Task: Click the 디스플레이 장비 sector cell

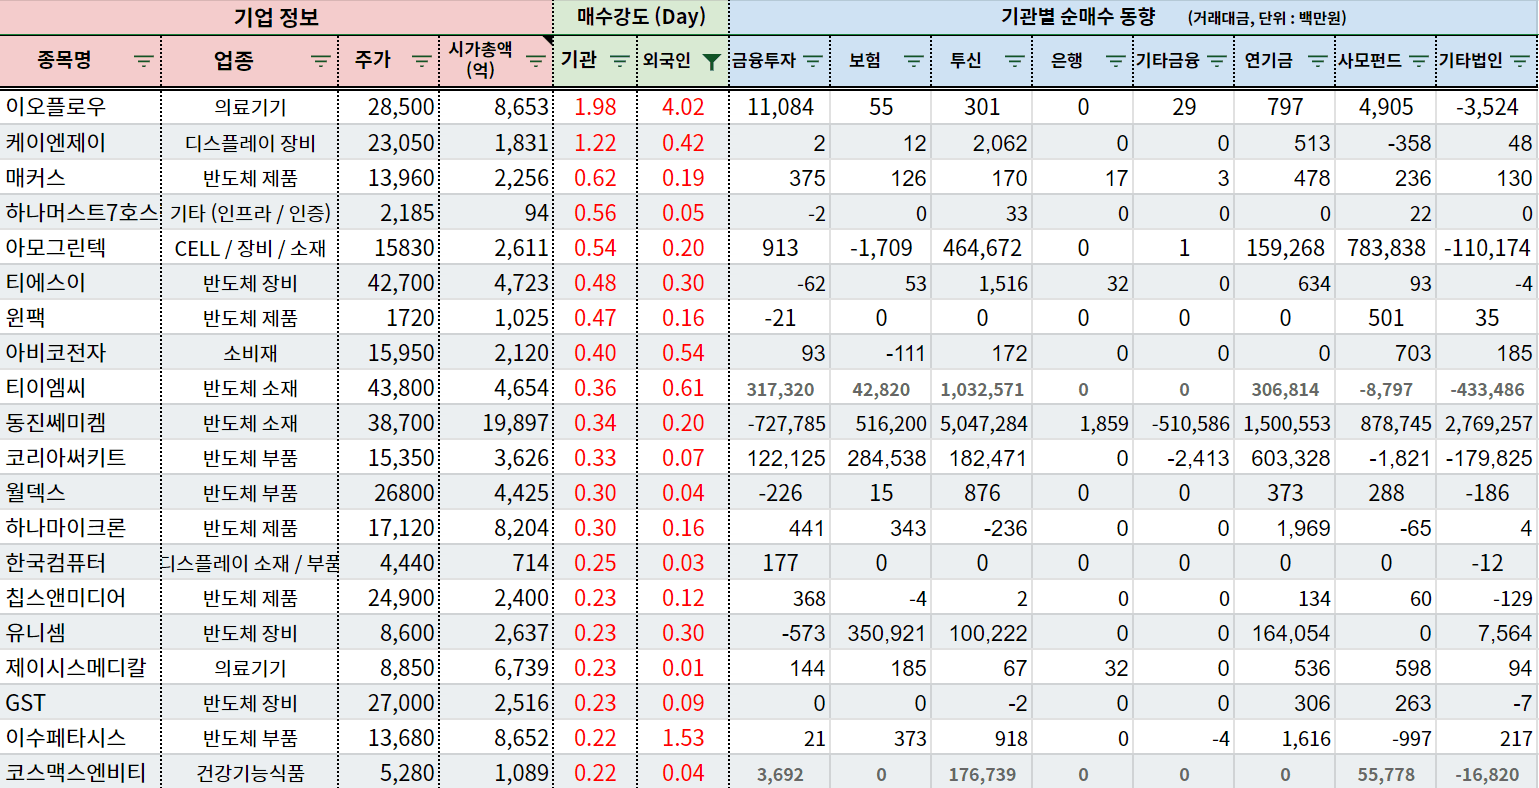Action: 250,142
